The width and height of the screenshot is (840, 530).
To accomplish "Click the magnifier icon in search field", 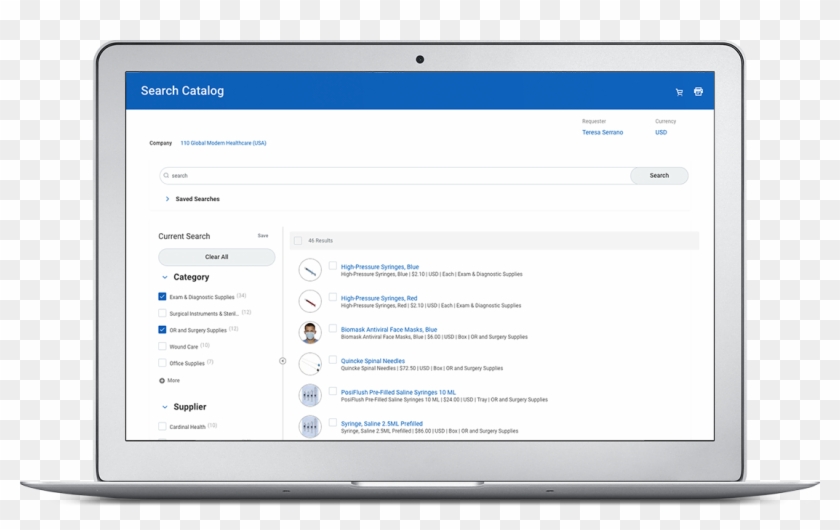I will [166, 175].
